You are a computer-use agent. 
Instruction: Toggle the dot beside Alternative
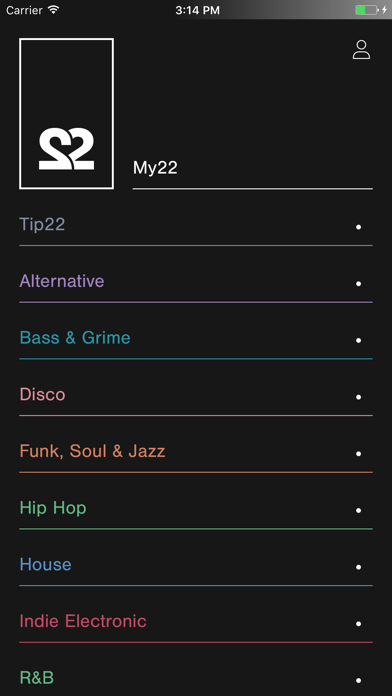358,284
